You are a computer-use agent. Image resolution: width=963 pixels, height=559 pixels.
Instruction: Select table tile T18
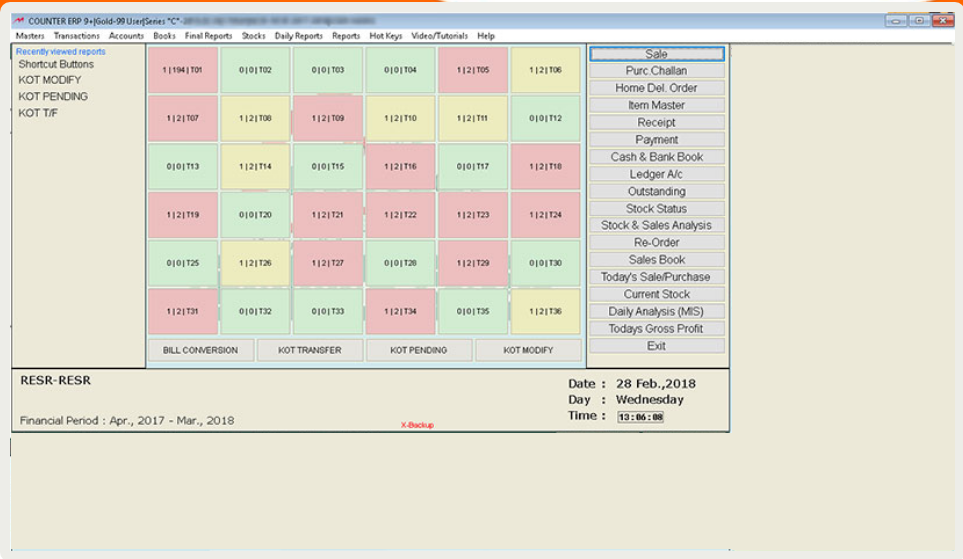click(x=545, y=166)
